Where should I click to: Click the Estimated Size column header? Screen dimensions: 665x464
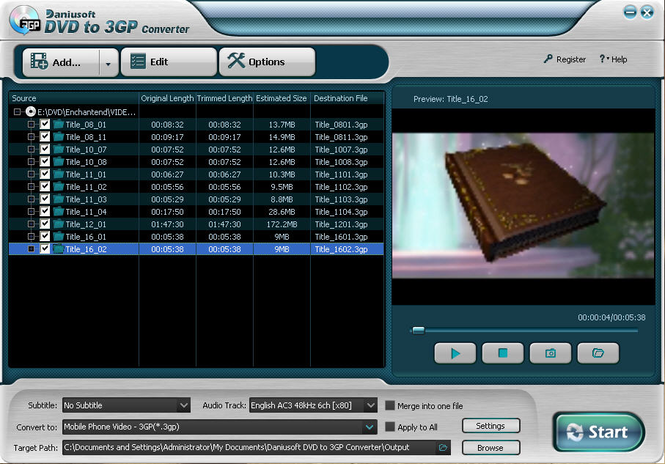[282, 98]
